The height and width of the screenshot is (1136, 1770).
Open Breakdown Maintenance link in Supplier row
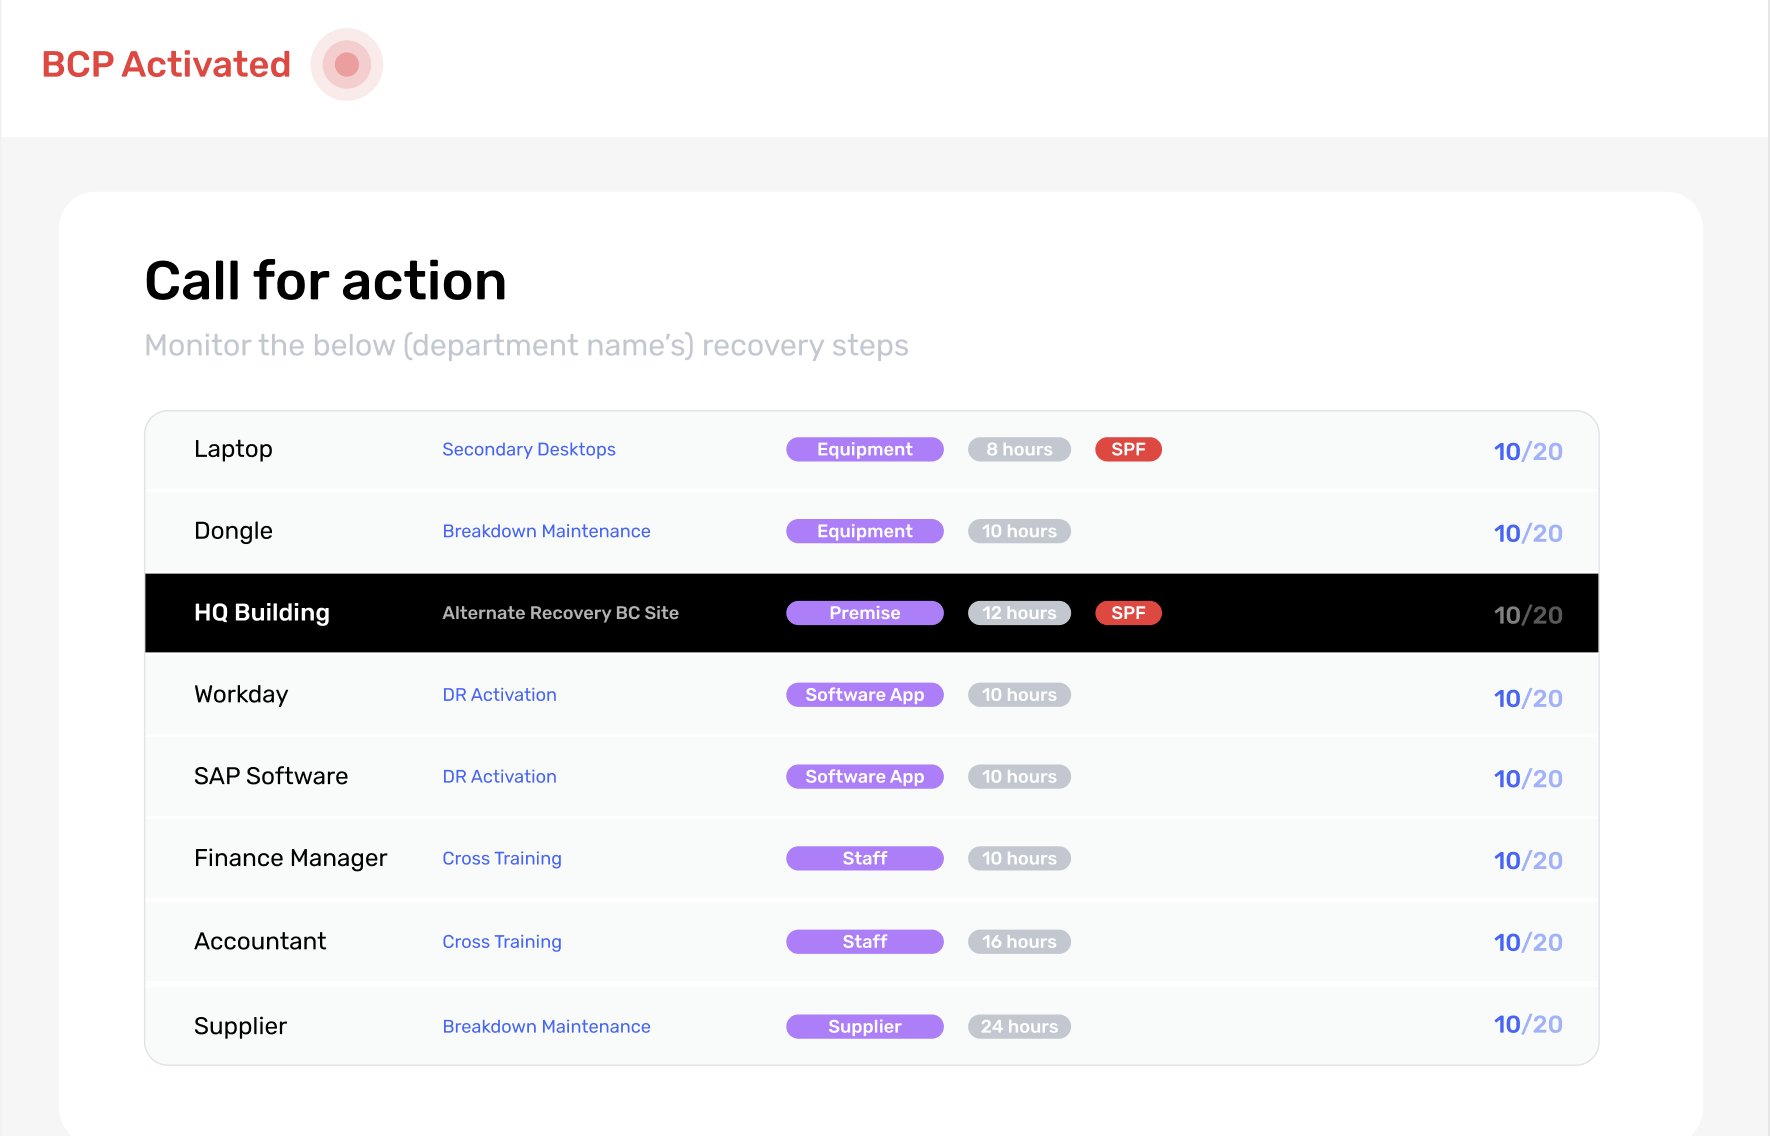click(x=546, y=1027)
